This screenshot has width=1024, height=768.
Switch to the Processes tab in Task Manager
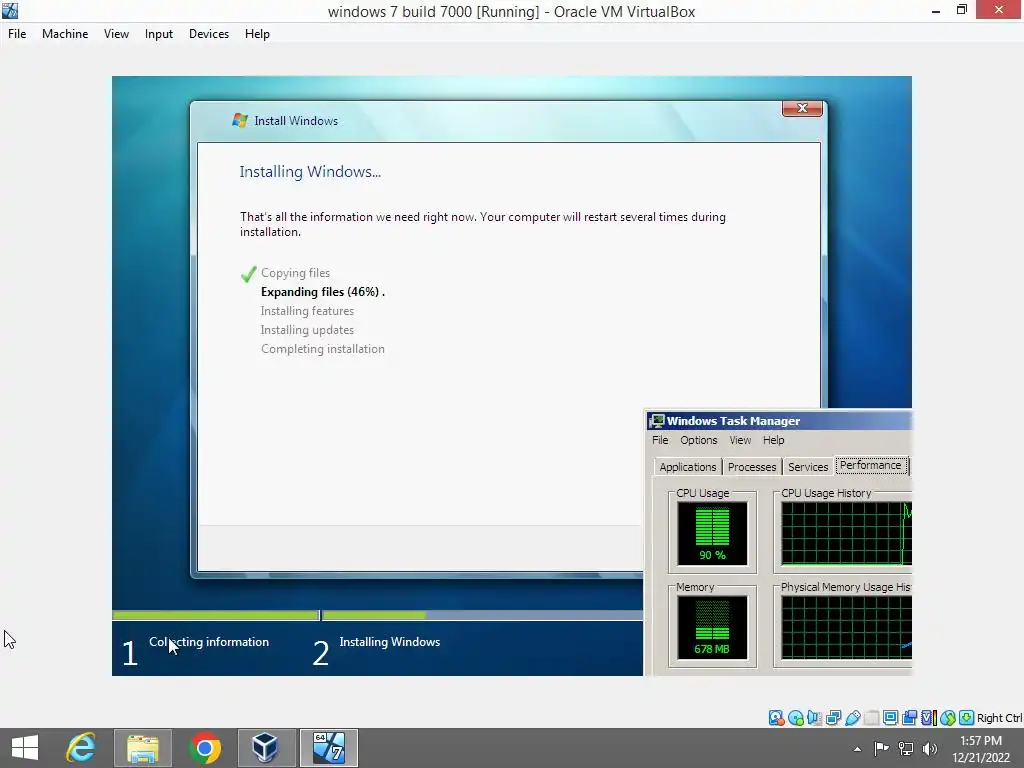coord(752,467)
